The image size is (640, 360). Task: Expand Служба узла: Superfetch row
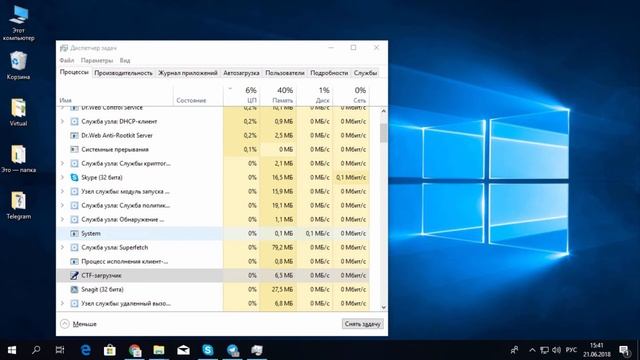[62, 247]
